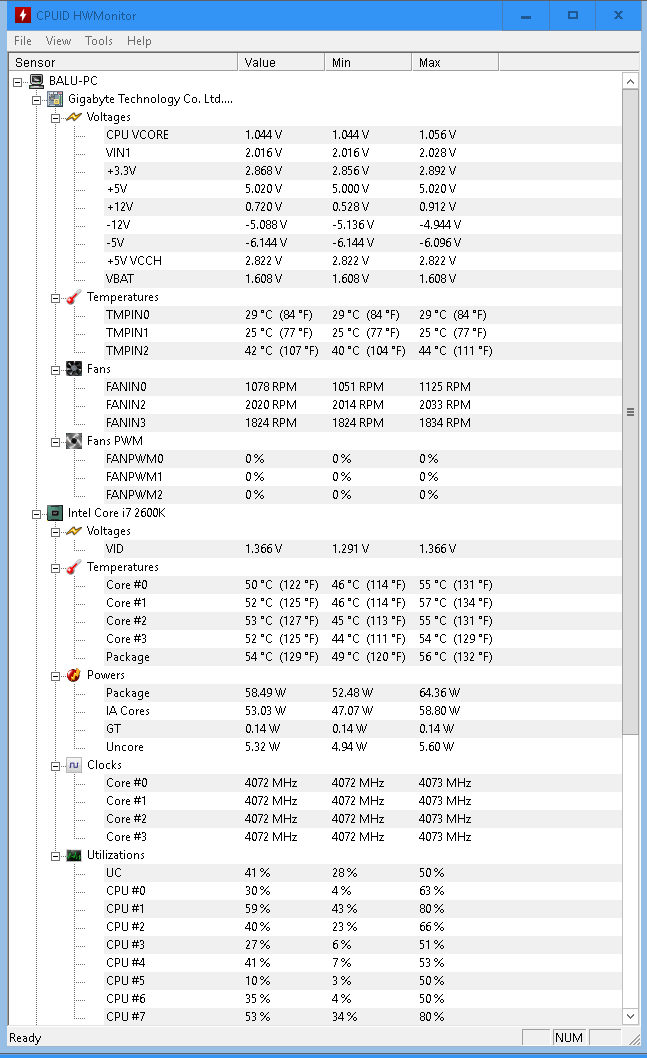This screenshot has width=647, height=1058.
Task: Collapse the Intel Core i7 2600K node
Action: click(36, 514)
